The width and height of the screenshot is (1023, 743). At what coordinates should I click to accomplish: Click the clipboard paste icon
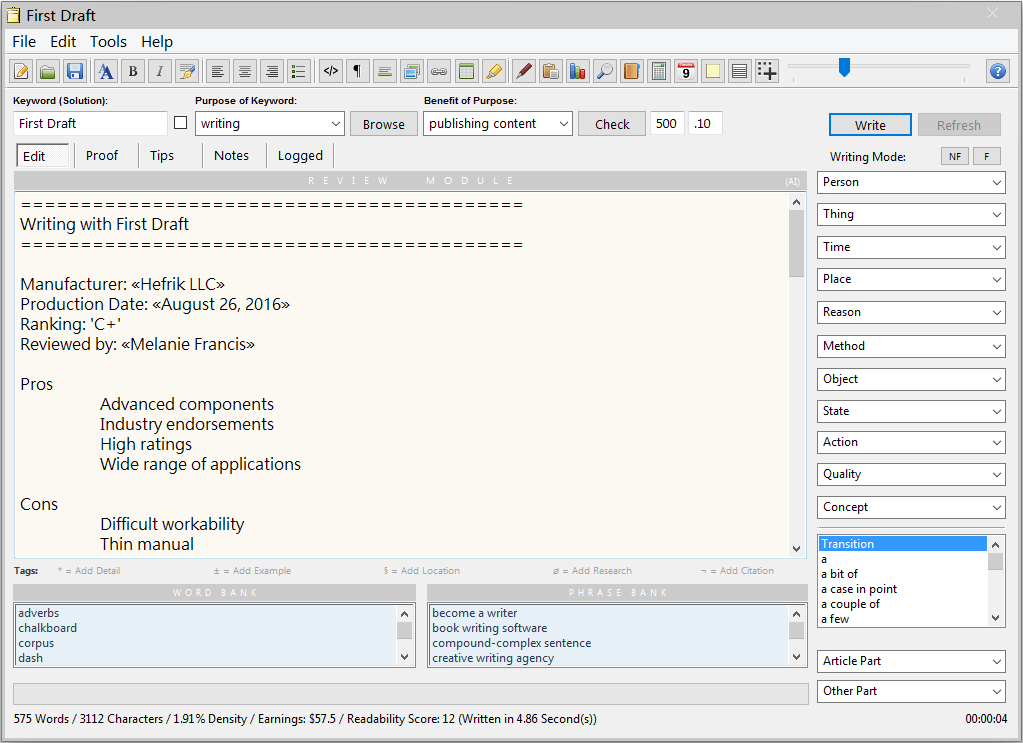coord(551,71)
